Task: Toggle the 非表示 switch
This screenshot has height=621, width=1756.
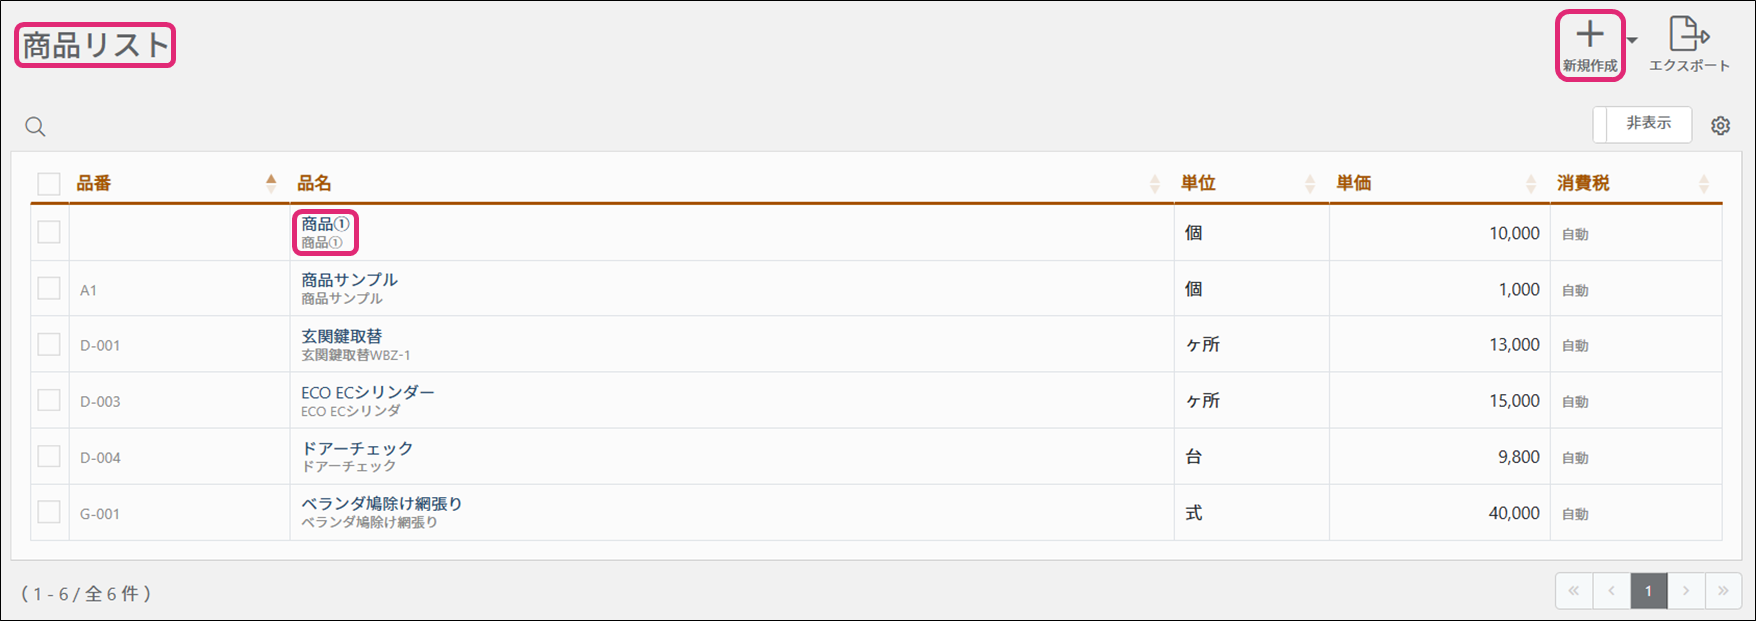Action: [1642, 124]
